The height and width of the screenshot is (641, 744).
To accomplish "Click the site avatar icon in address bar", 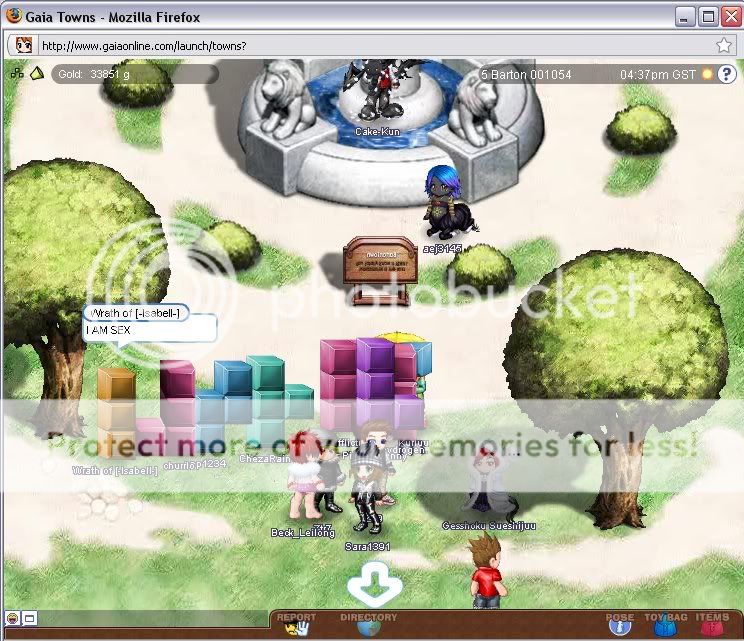I will coord(24,45).
